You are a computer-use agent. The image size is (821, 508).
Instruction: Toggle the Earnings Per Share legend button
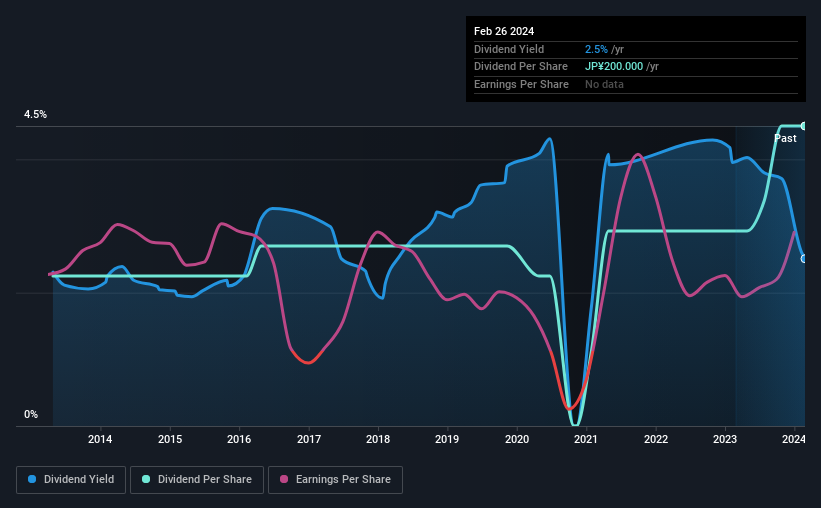pyautogui.click(x=335, y=480)
